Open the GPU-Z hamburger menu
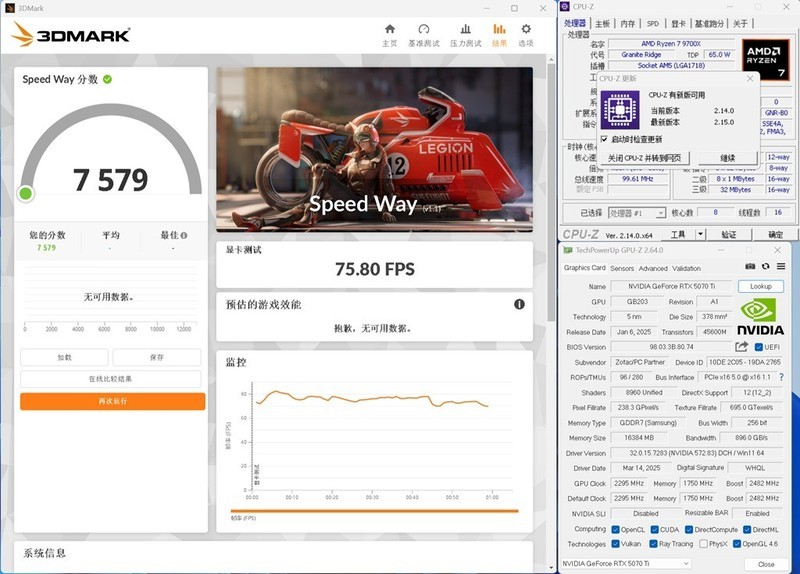This screenshot has height=574, width=800. [x=781, y=266]
